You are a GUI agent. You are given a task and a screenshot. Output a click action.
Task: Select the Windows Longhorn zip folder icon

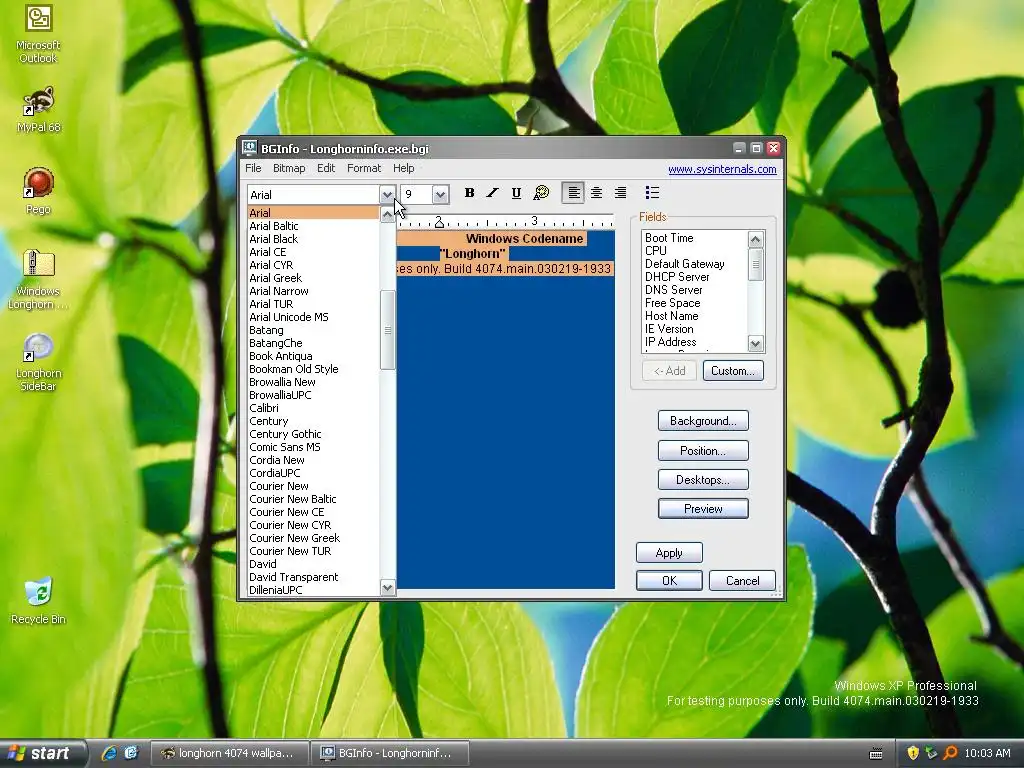pyautogui.click(x=38, y=280)
